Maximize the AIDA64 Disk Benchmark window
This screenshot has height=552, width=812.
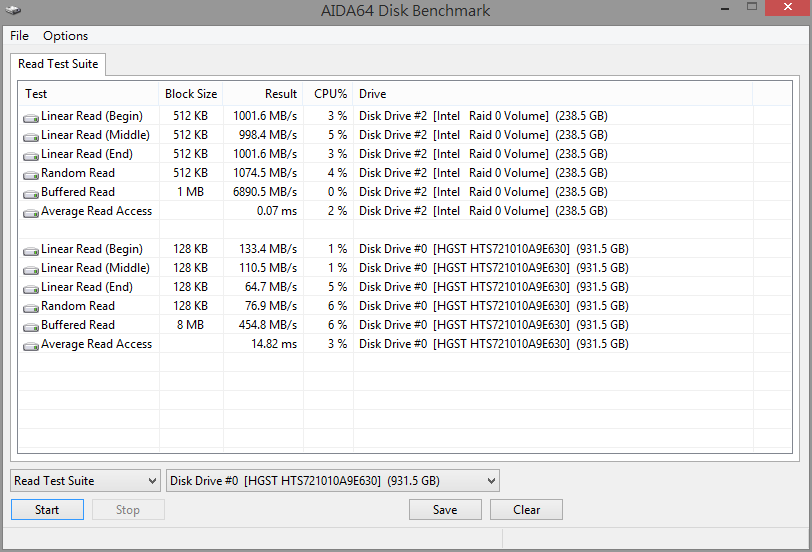coord(752,7)
